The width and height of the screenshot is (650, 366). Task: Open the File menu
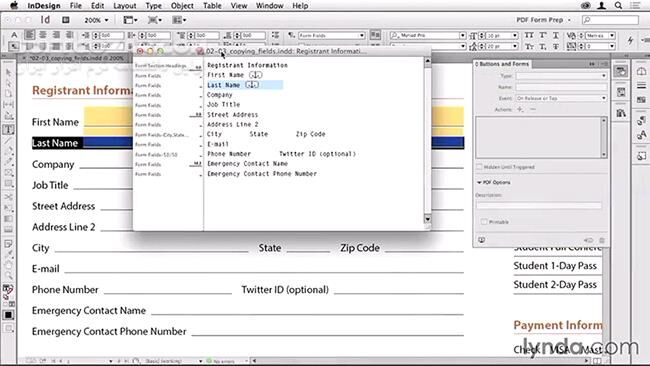(x=75, y=6)
